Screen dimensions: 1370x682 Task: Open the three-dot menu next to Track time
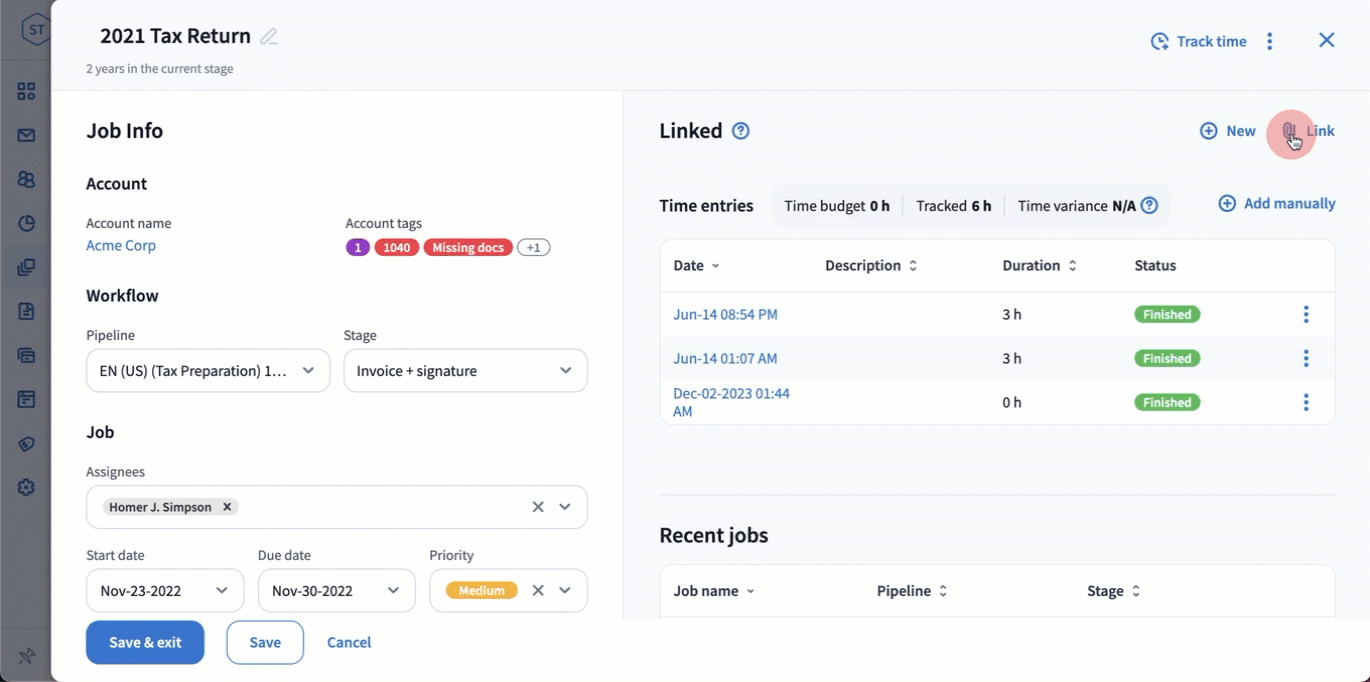[x=1270, y=41]
